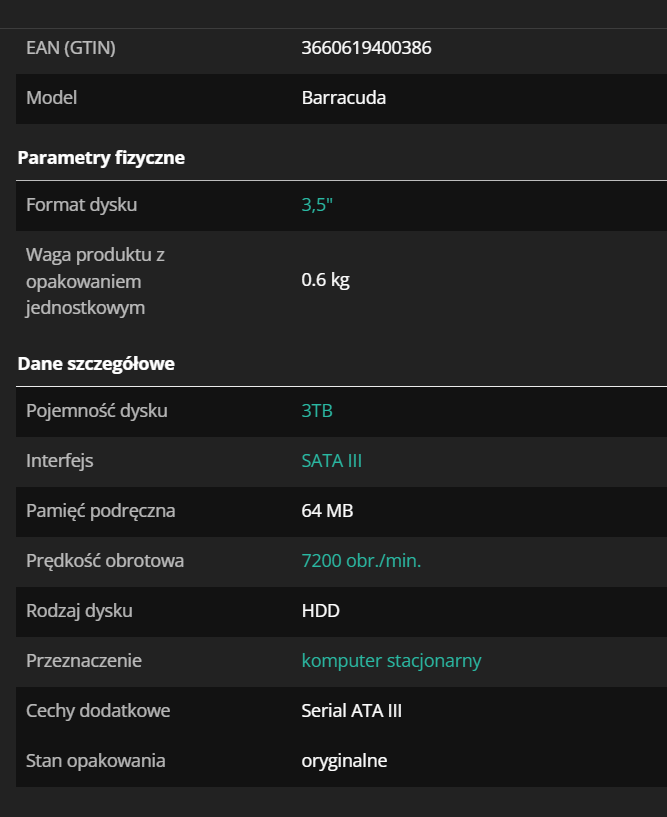Viewport: 667px width, 817px height.
Task: Select the oryginalne packaging value
Action: tap(344, 761)
